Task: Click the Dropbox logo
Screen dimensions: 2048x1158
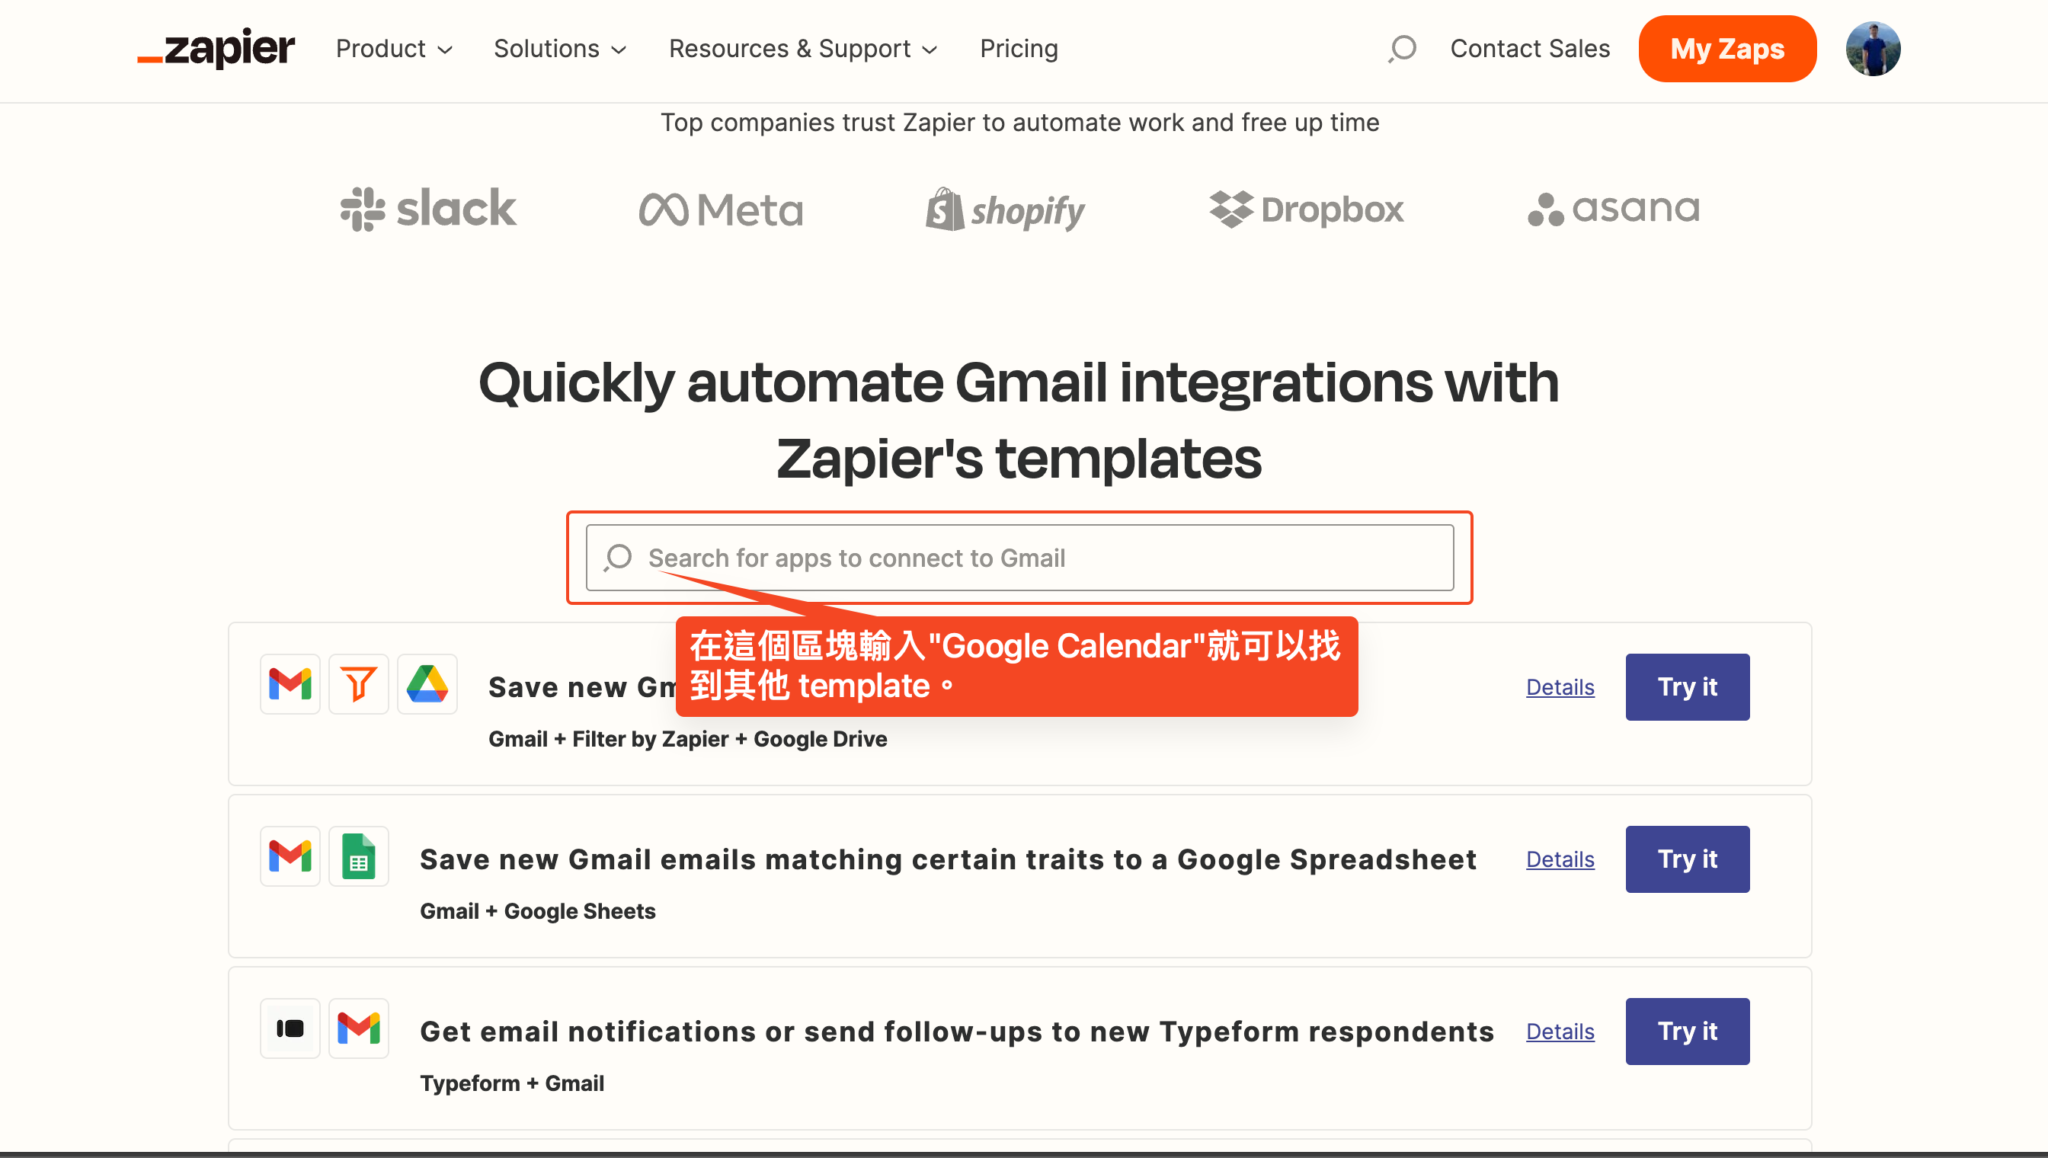Action: tap(1306, 209)
